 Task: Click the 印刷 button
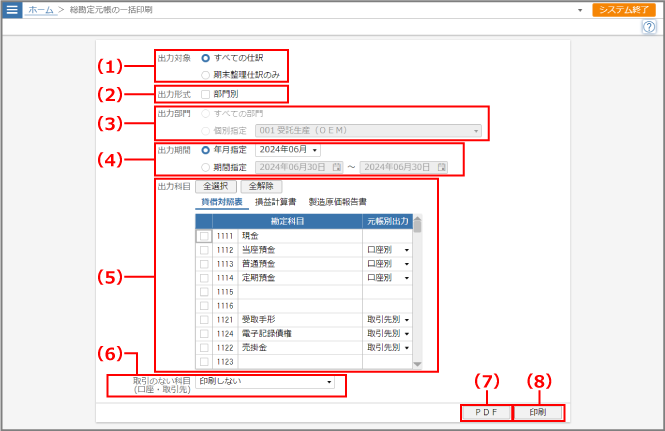538,412
